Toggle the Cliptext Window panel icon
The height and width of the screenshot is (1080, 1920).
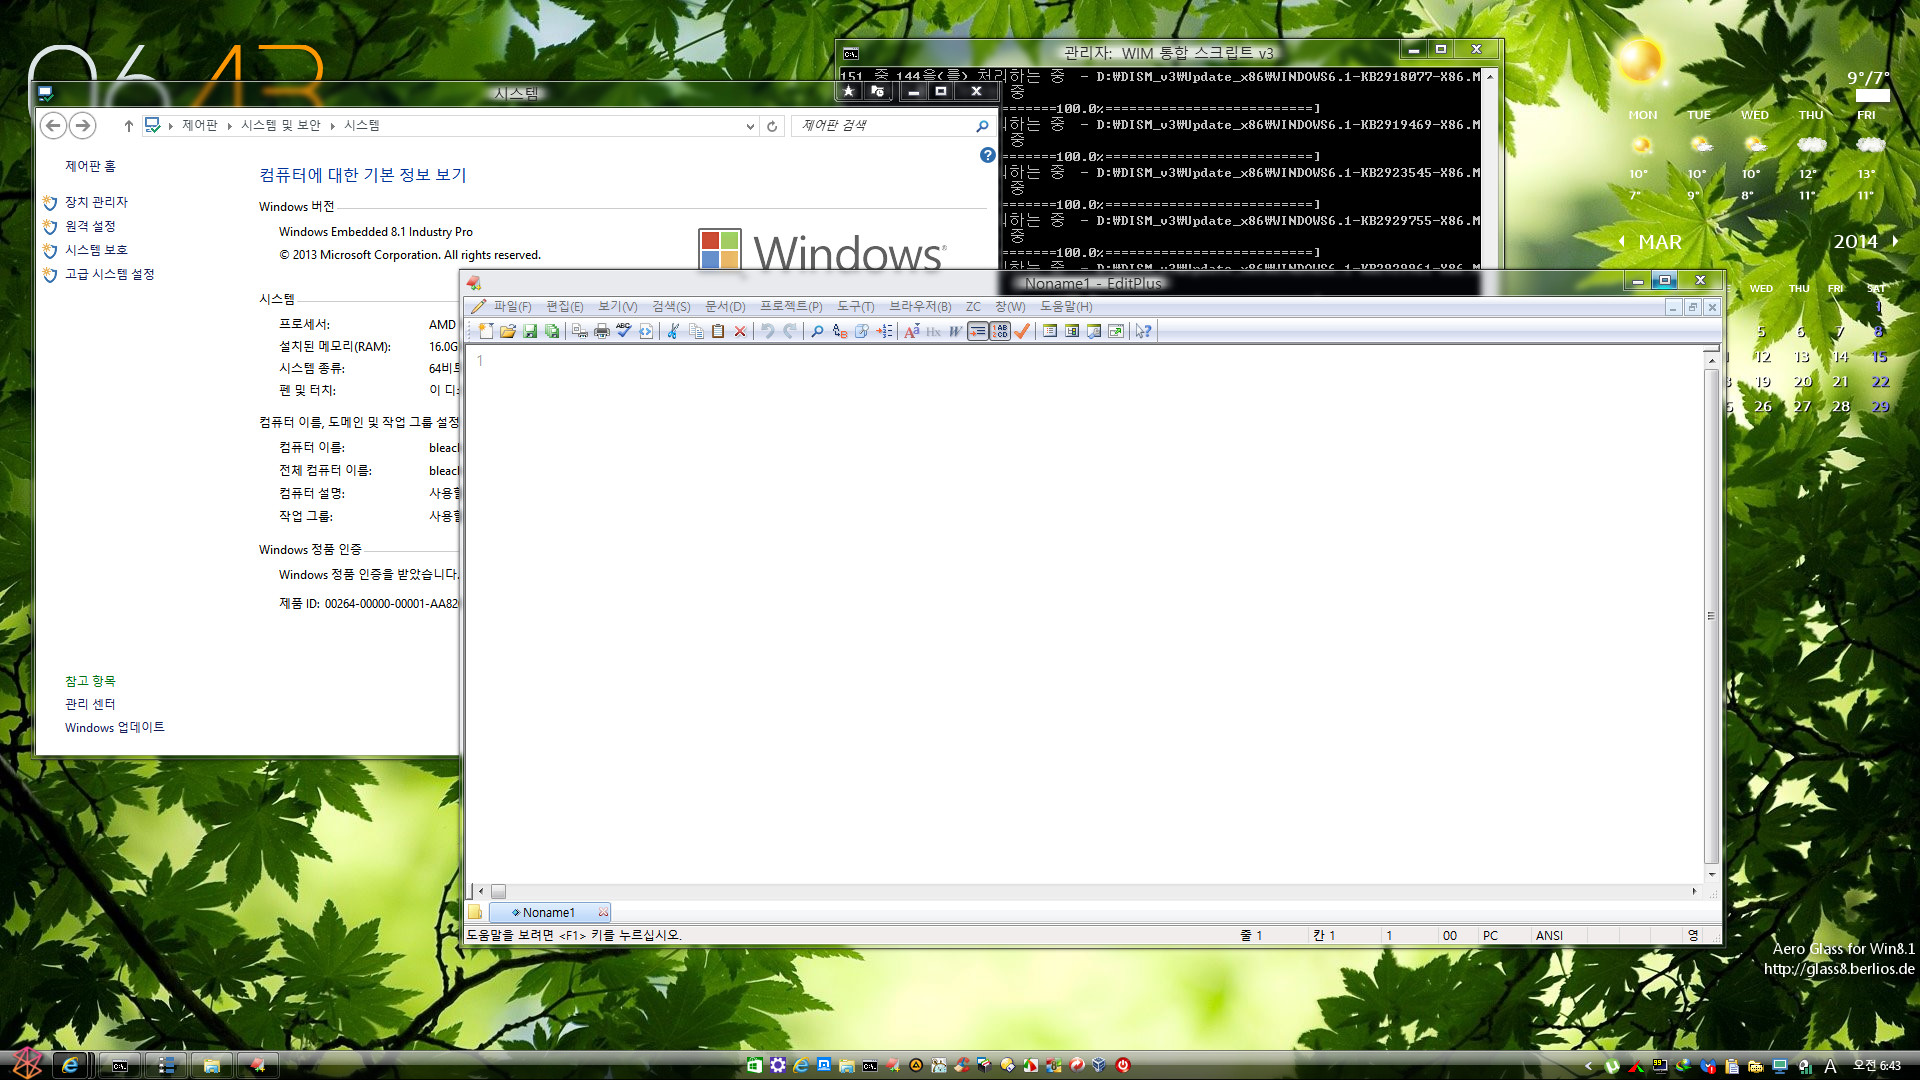(x=1072, y=331)
